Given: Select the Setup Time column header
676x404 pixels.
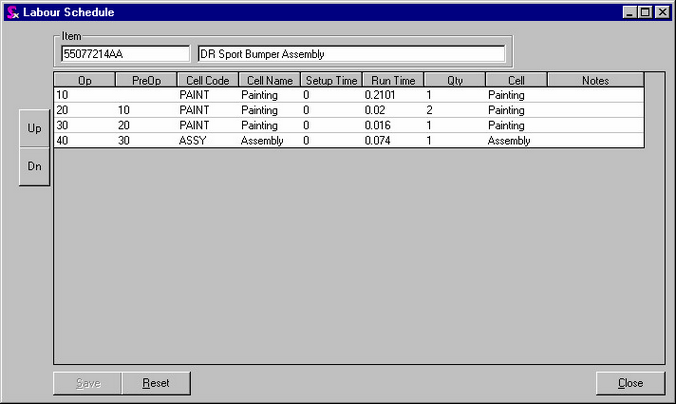Looking at the screenshot, I should point(331,80).
